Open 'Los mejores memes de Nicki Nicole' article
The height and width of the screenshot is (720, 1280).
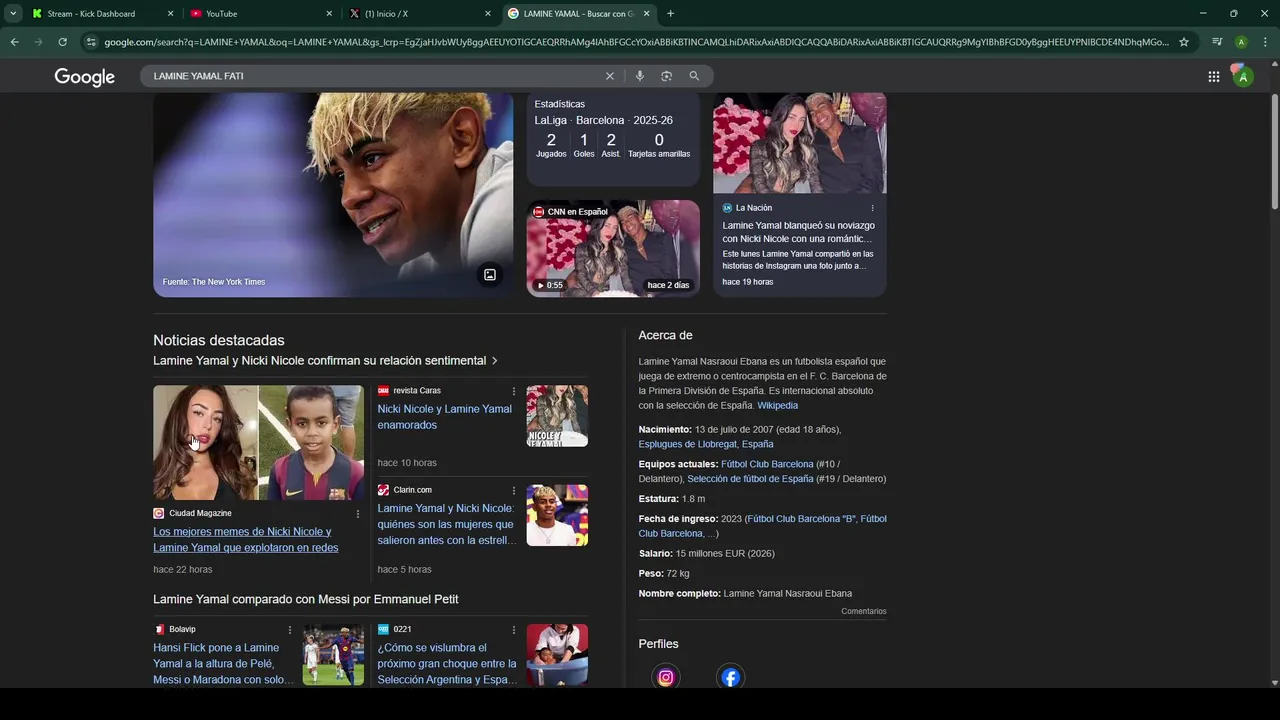246,540
